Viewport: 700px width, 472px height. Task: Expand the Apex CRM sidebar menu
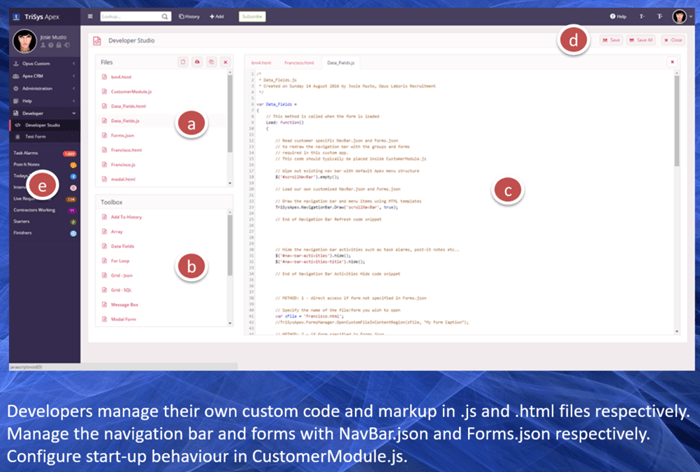[x=45, y=76]
